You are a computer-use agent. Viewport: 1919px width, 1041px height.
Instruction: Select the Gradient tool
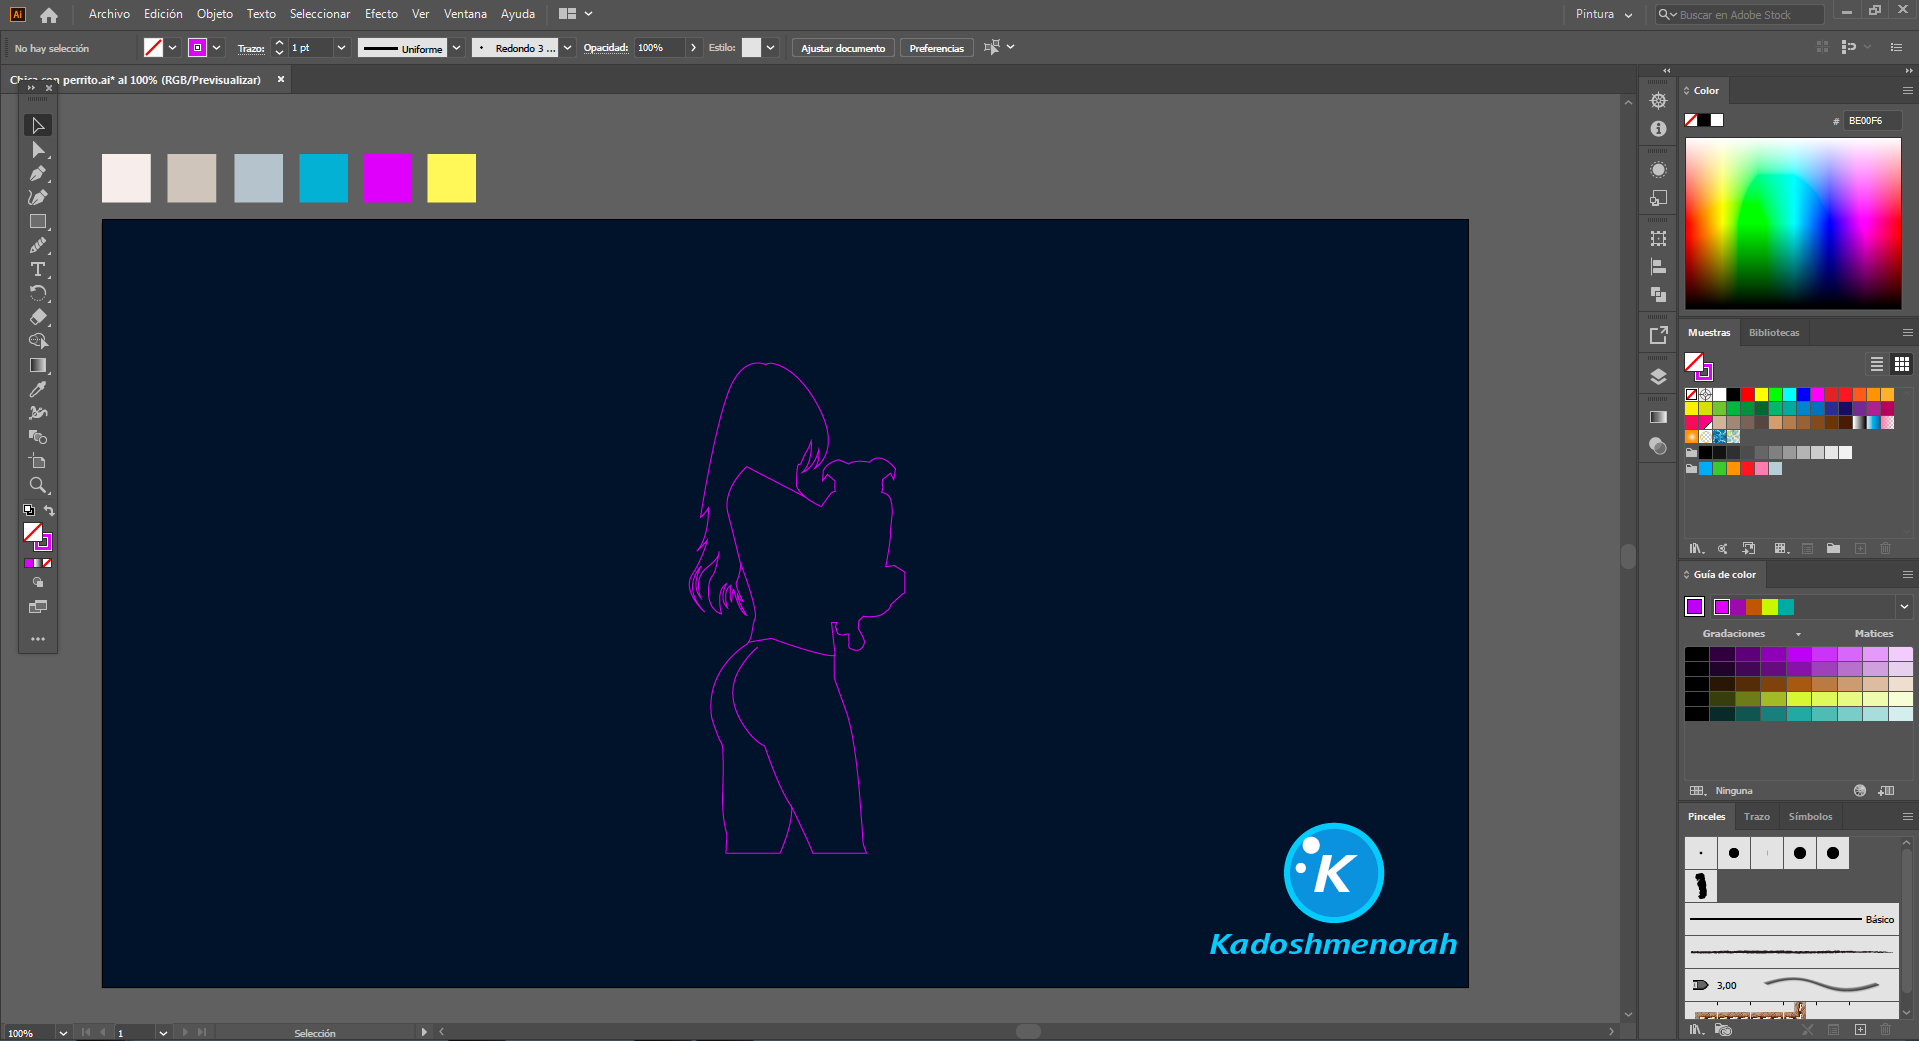[38, 366]
